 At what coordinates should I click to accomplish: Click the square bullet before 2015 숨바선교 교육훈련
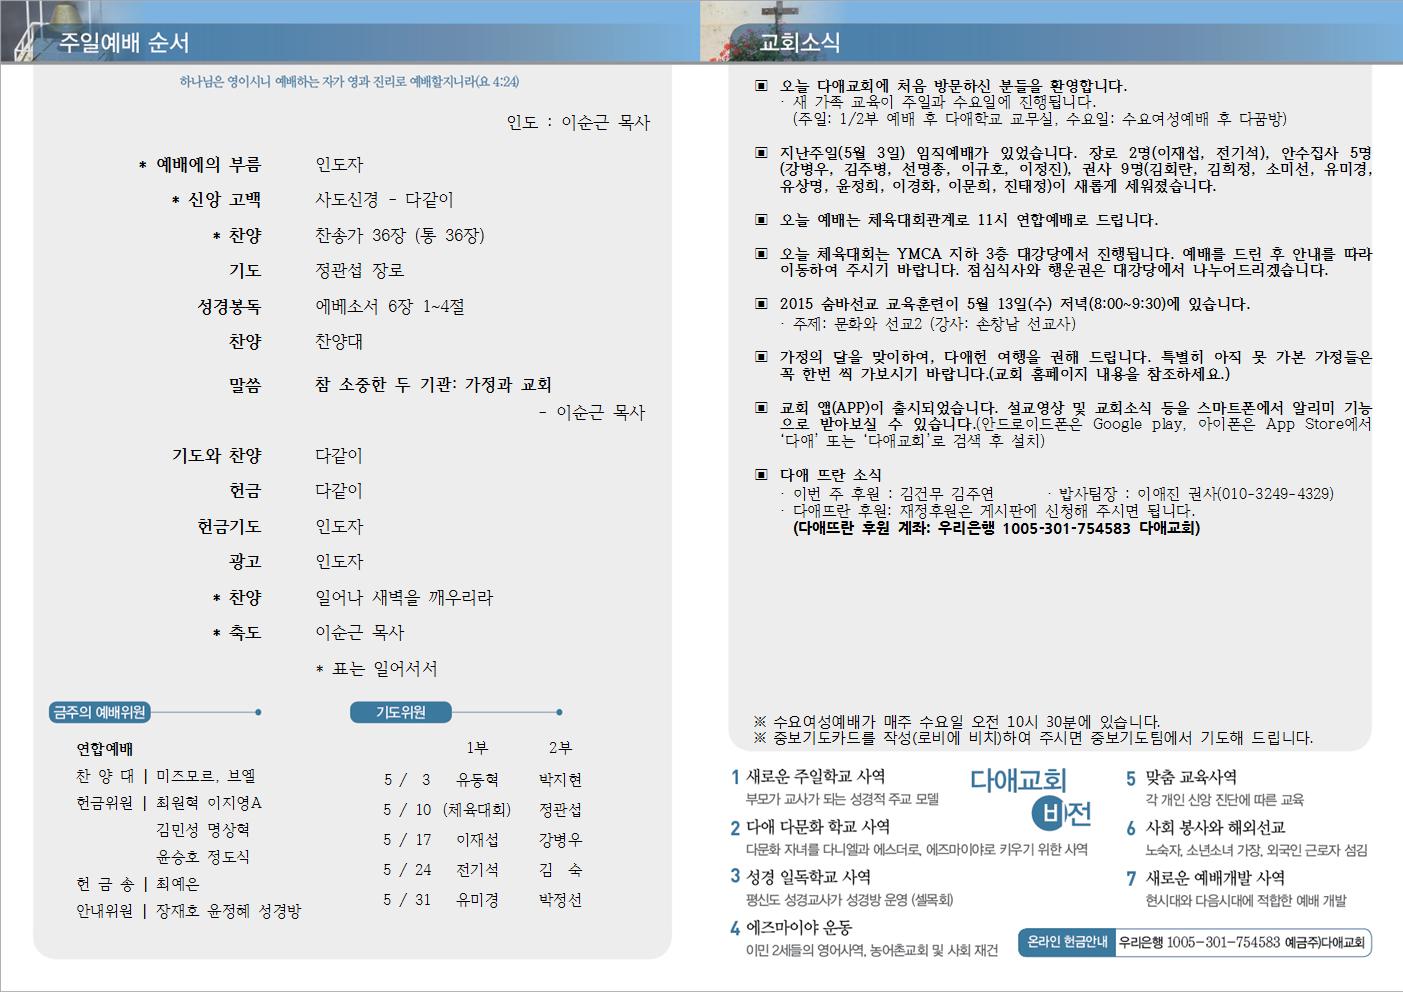click(761, 304)
